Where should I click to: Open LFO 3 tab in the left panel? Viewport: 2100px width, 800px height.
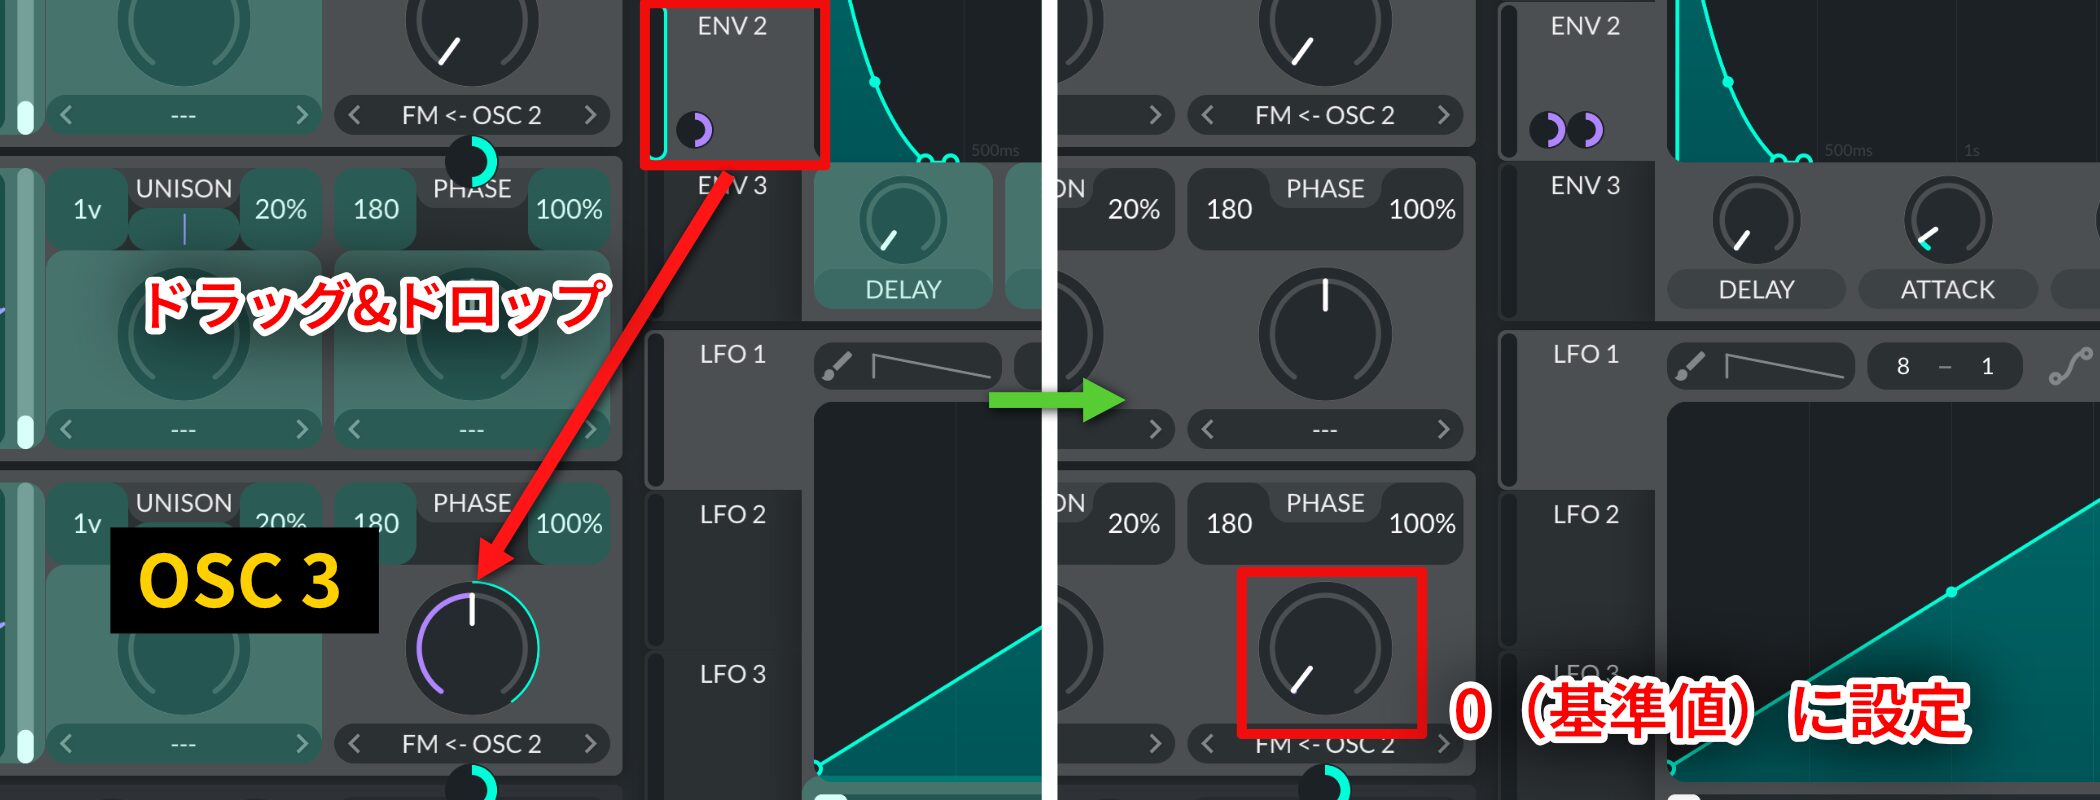coord(732,674)
